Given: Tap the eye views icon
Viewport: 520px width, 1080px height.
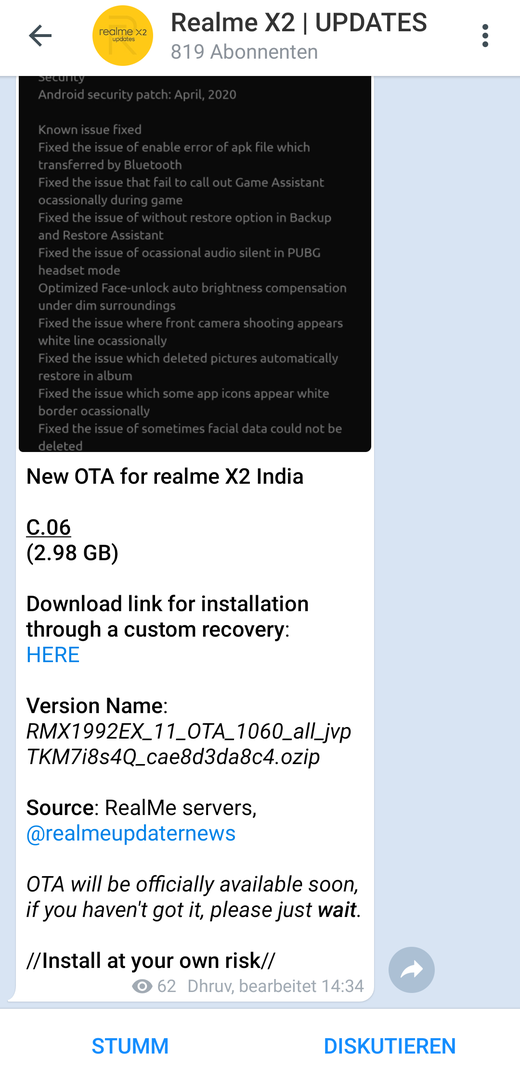Looking at the screenshot, I should 142,986.
